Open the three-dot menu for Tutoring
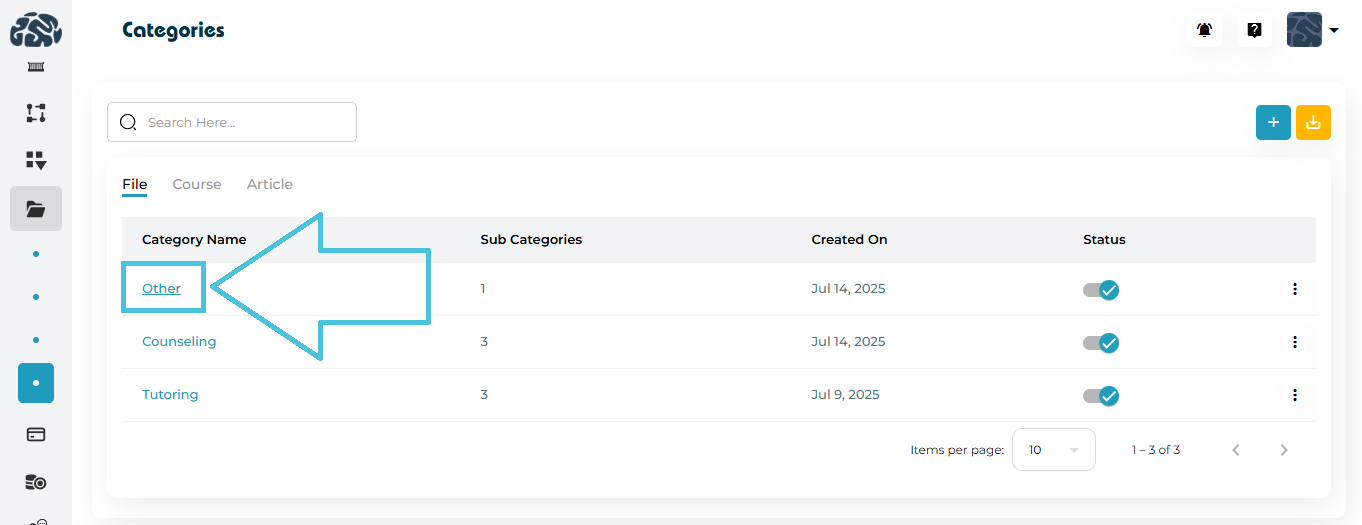 point(1295,395)
